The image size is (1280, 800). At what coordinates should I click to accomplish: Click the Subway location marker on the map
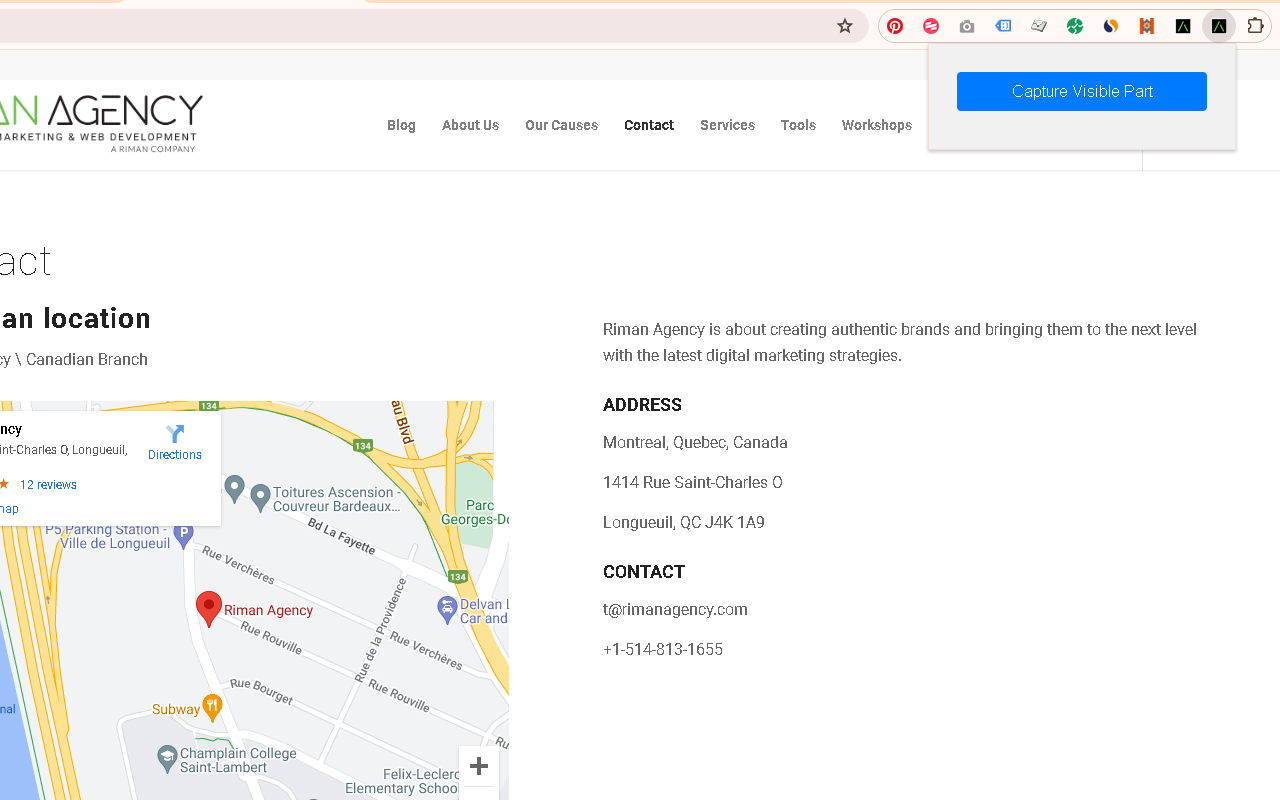click(211, 707)
